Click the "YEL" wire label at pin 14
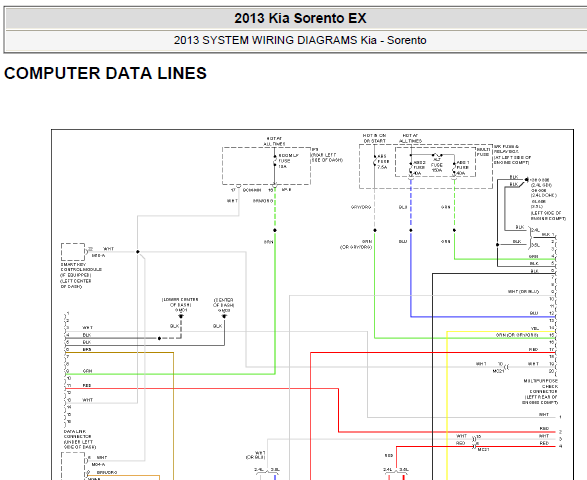The width and height of the screenshot is (587, 480). [535, 328]
